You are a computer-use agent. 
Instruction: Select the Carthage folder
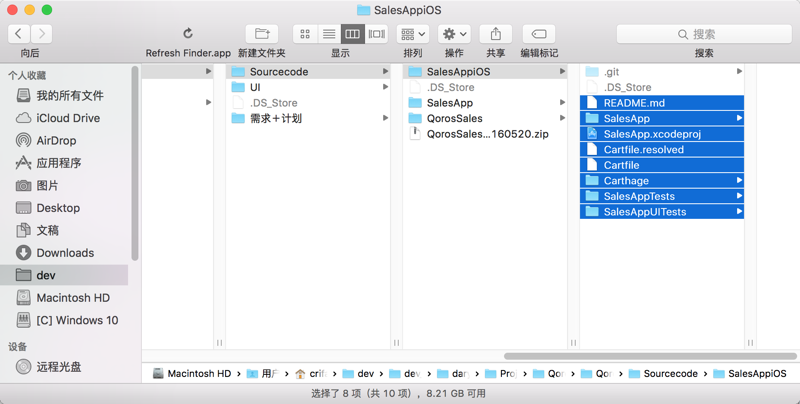coord(662,181)
